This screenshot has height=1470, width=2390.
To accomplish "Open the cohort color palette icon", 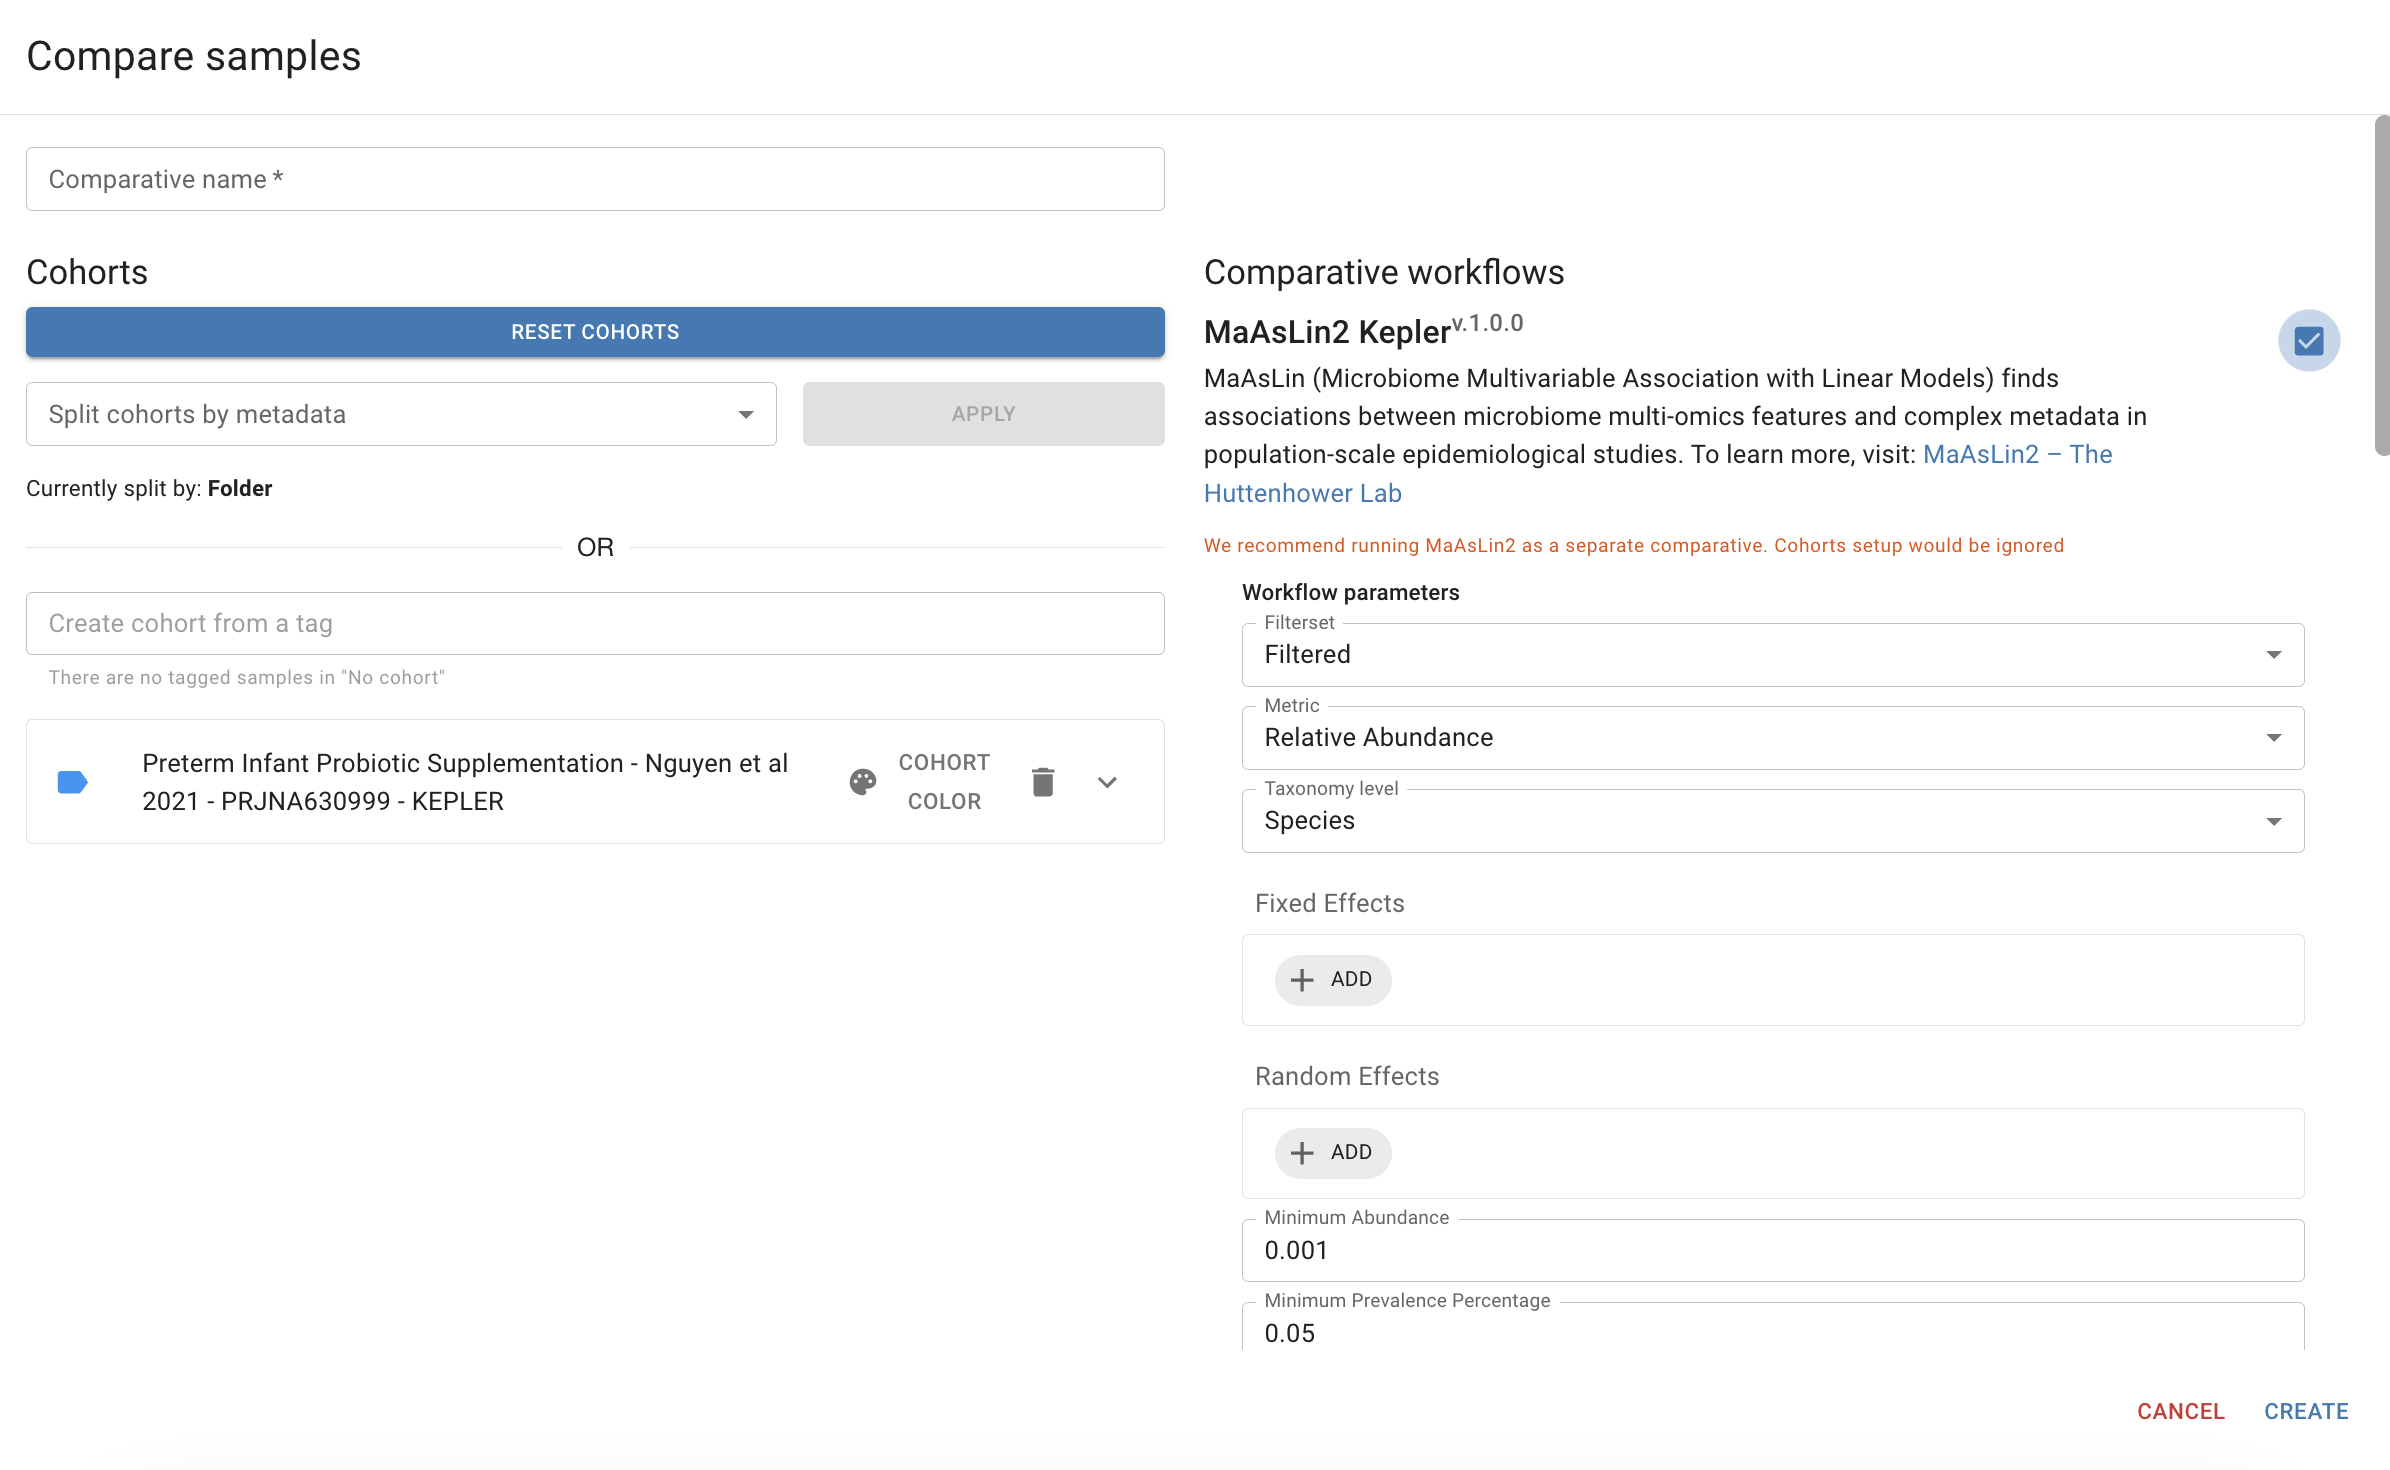I will [863, 782].
